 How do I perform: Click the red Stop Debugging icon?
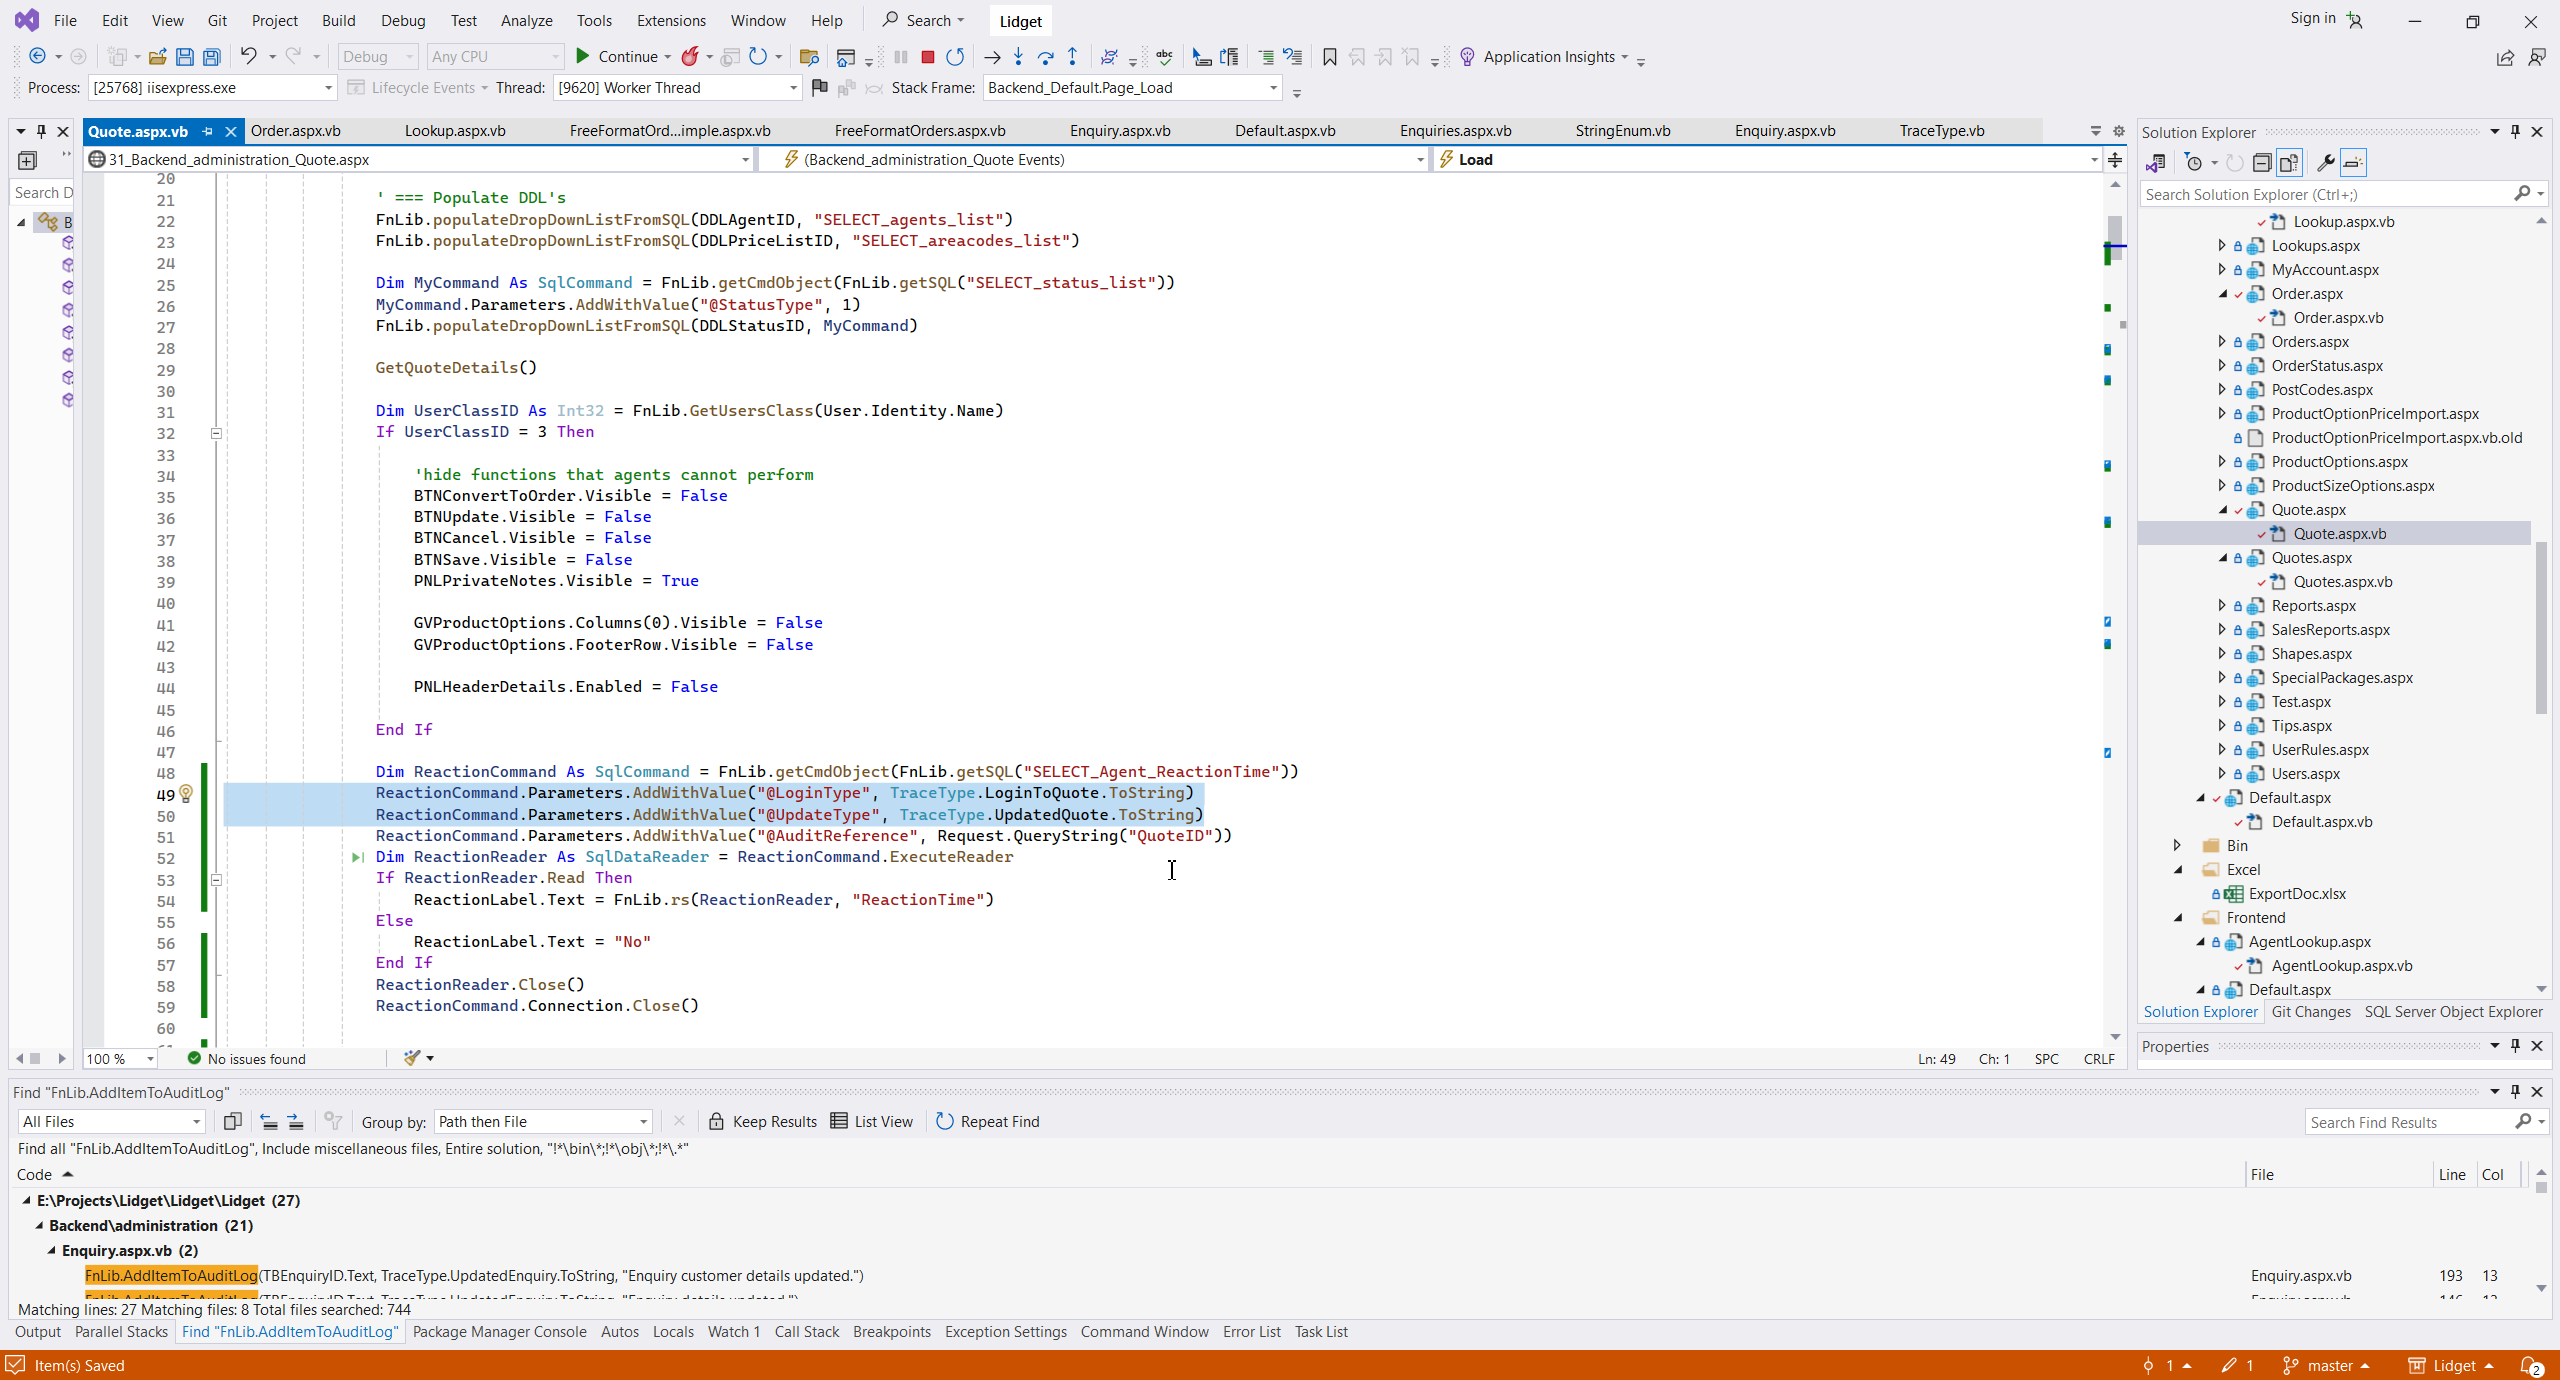coord(927,57)
